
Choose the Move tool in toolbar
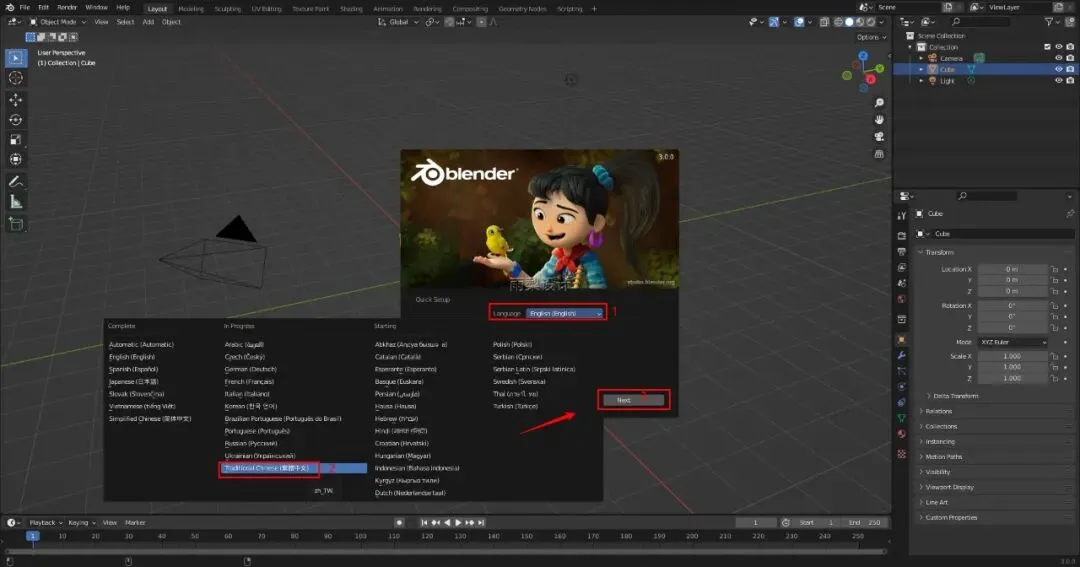(x=16, y=100)
